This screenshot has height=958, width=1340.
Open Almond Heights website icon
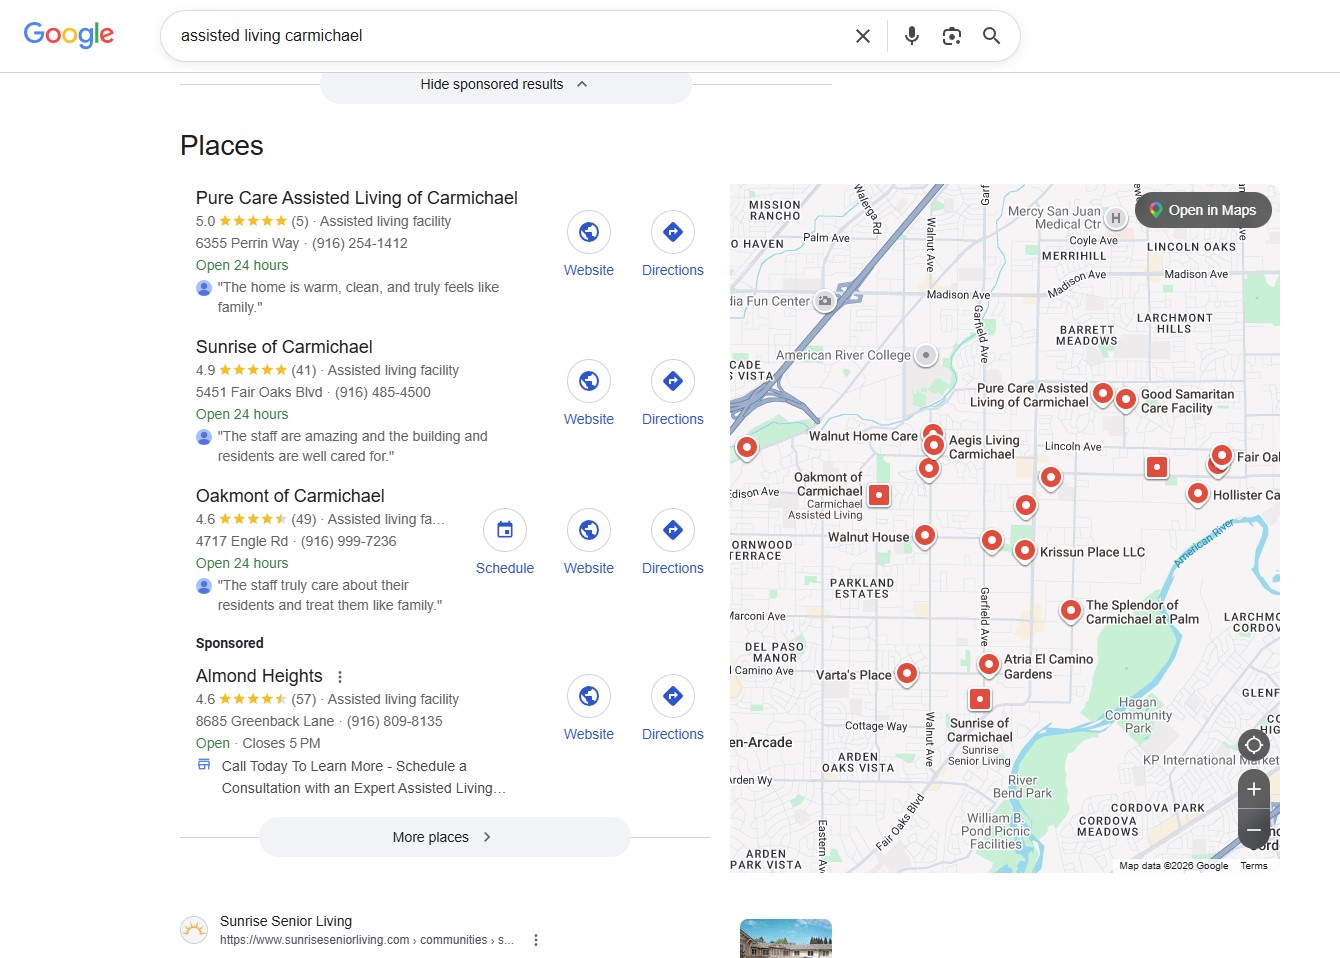(589, 696)
